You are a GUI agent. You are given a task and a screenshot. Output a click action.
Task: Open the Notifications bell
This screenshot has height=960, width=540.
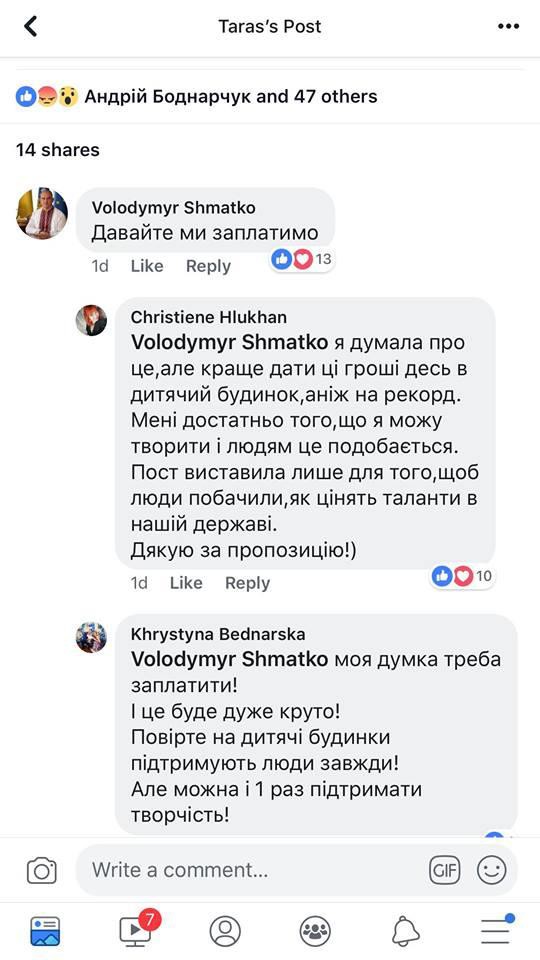coord(405,931)
